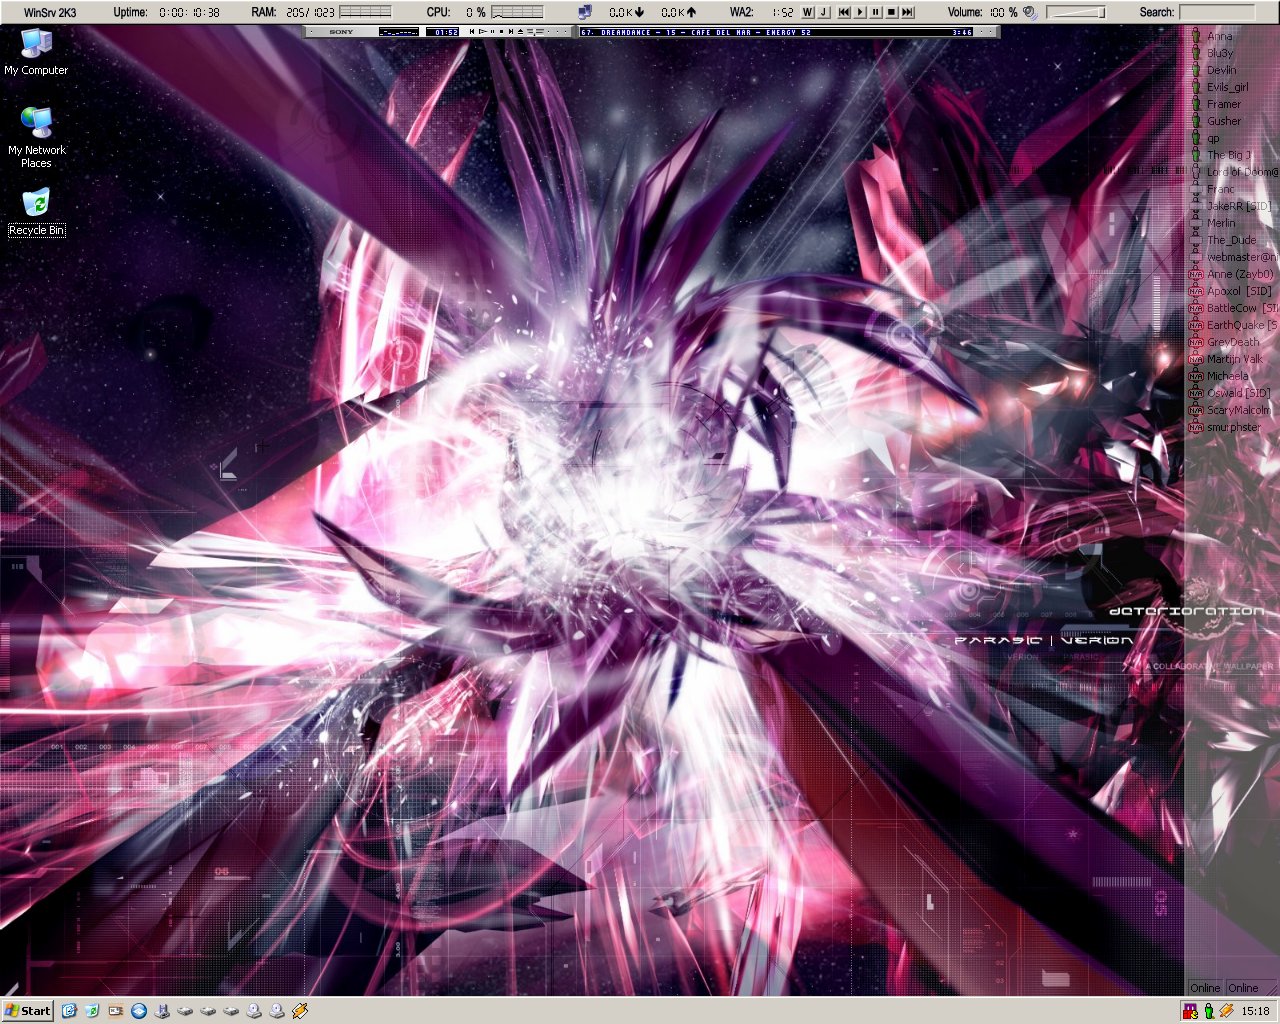Viewport: 1280px width, 1024px height.
Task: Click the Uptime counter value
Action: click(189, 12)
